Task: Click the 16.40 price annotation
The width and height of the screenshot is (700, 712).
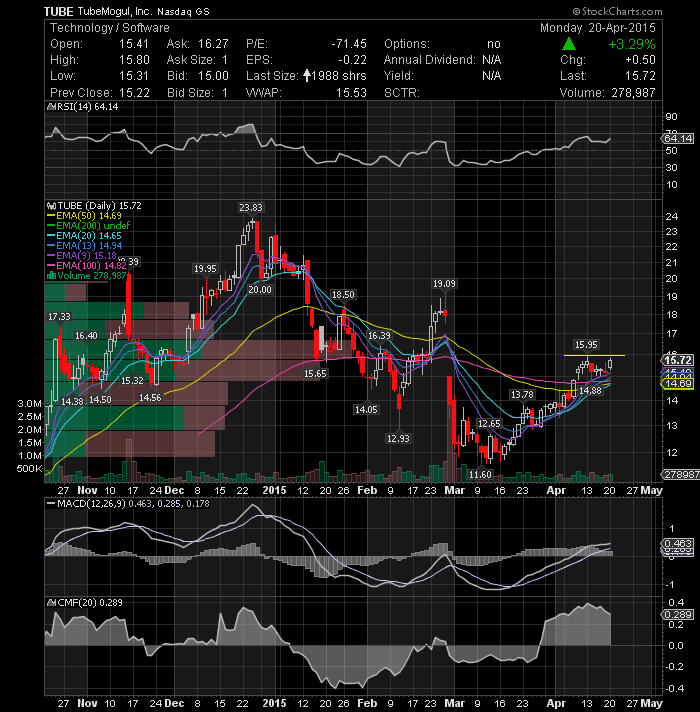Action: [x=86, y=336]
